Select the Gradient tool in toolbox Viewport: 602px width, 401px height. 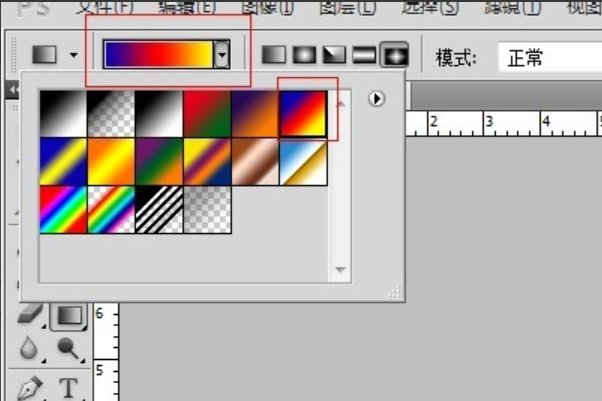pos(68,316)
